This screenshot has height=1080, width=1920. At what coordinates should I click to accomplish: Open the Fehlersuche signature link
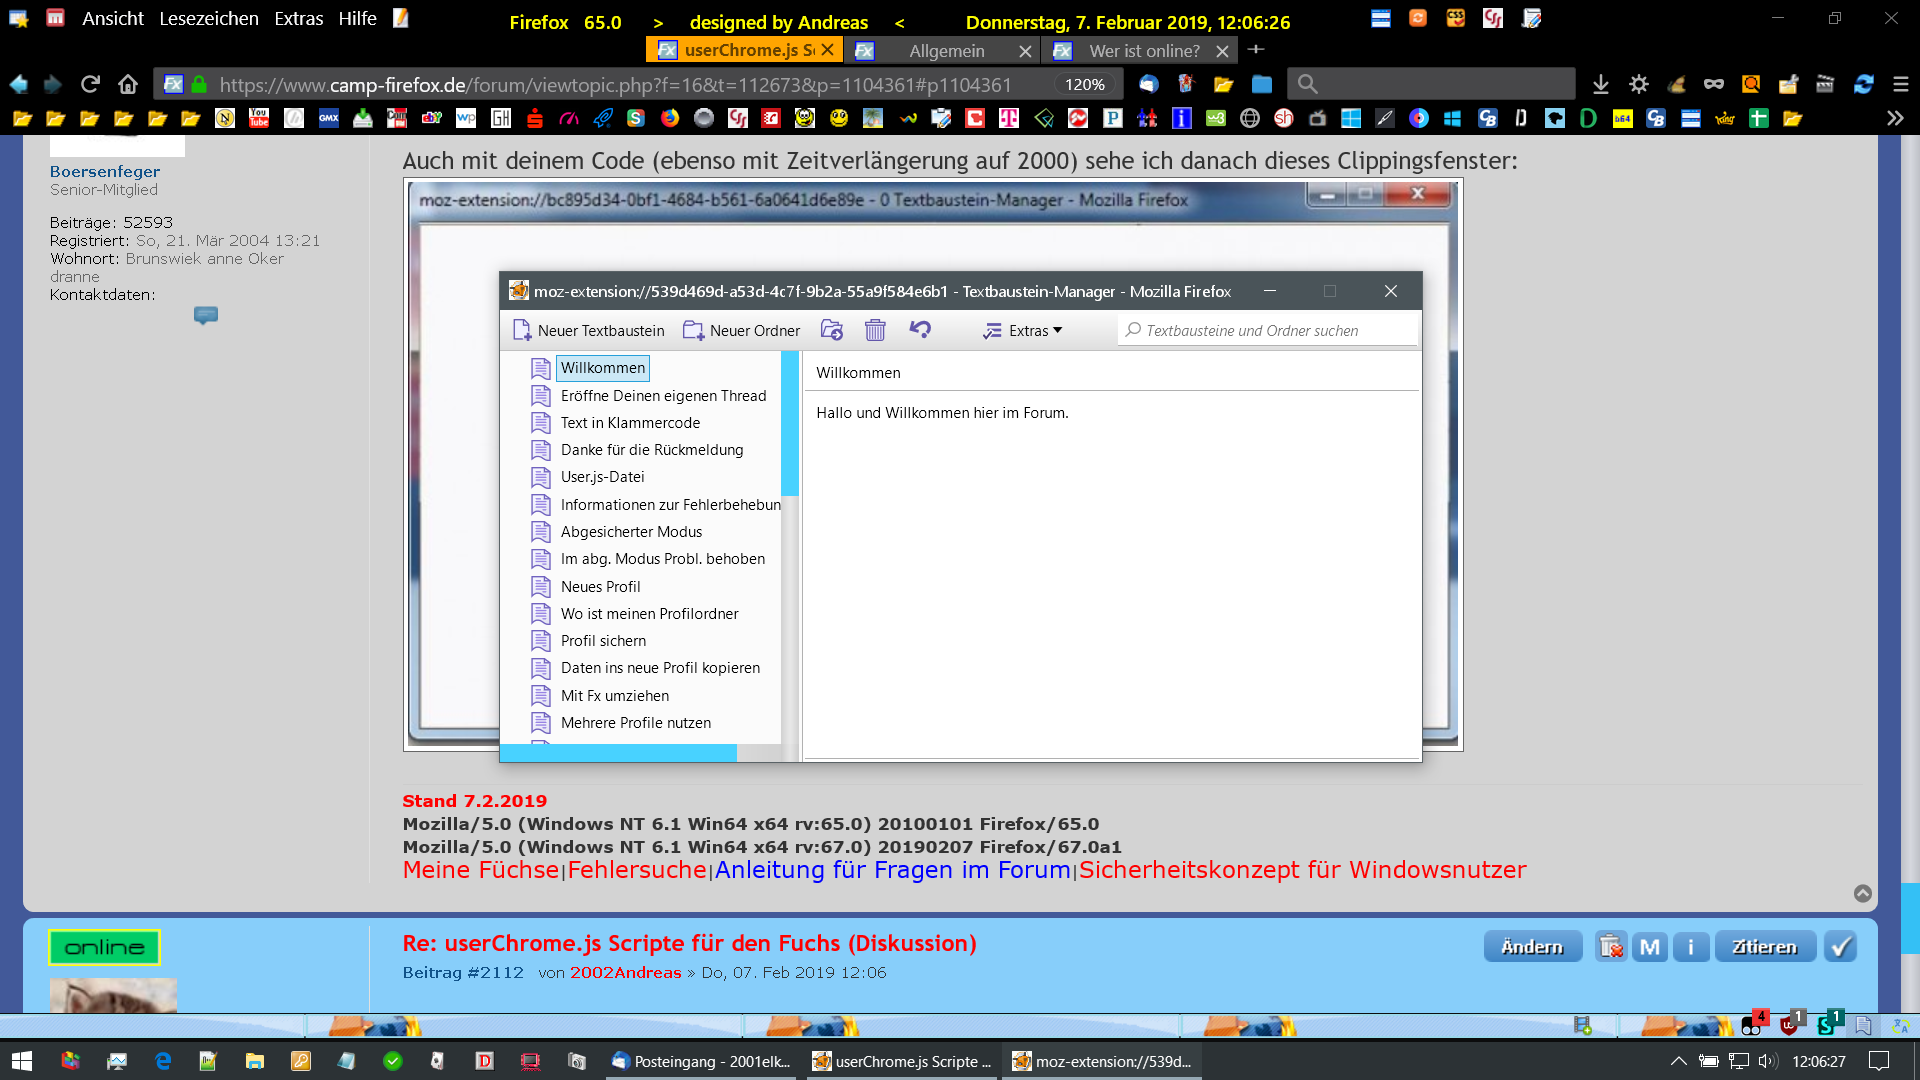(x=637, y=870)
